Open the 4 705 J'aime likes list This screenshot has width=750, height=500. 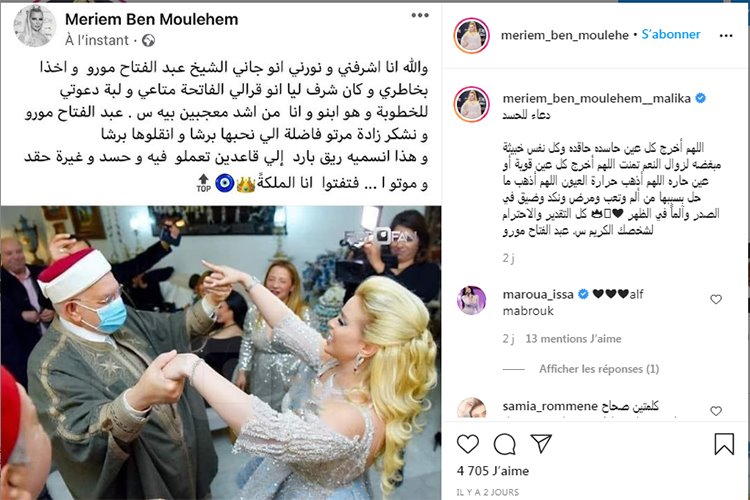click(x=493, y=471)
